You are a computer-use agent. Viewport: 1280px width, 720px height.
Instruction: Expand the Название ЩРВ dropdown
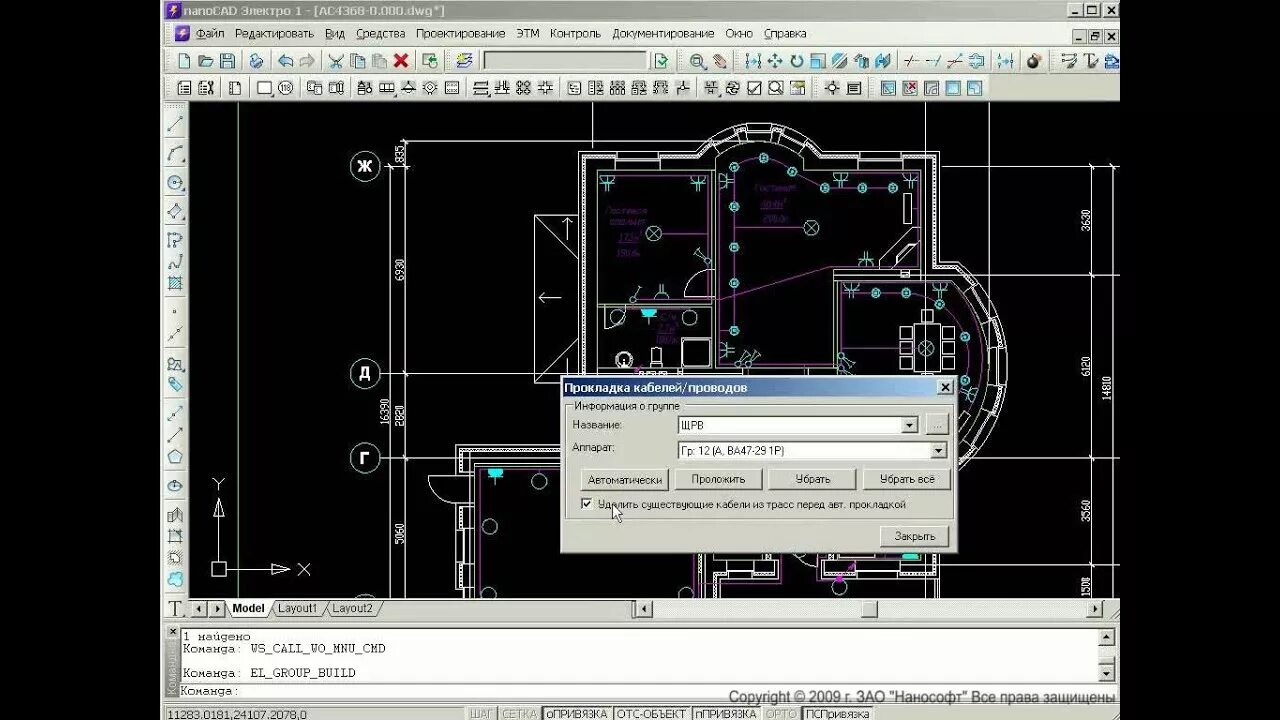pos(909,425)
